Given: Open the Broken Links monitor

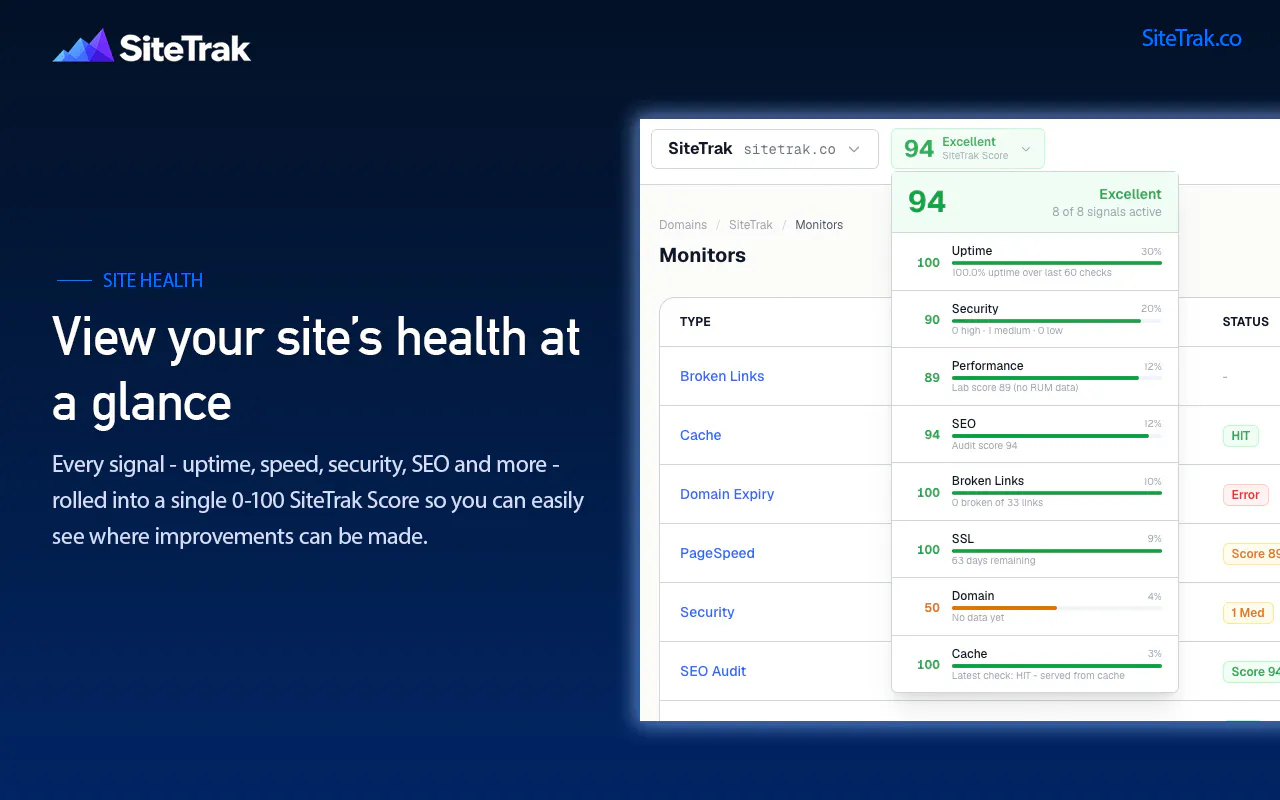Looking at the screenshot, I should click(x=722, y=376).
